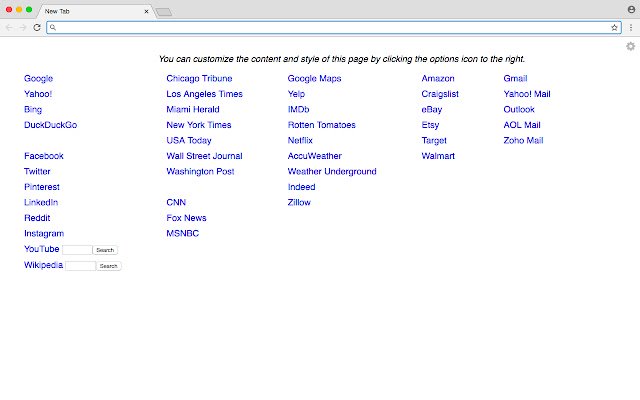This screenshot has height=400, width=640.
Task: Go to Yelp
Action: coord(296,94)
